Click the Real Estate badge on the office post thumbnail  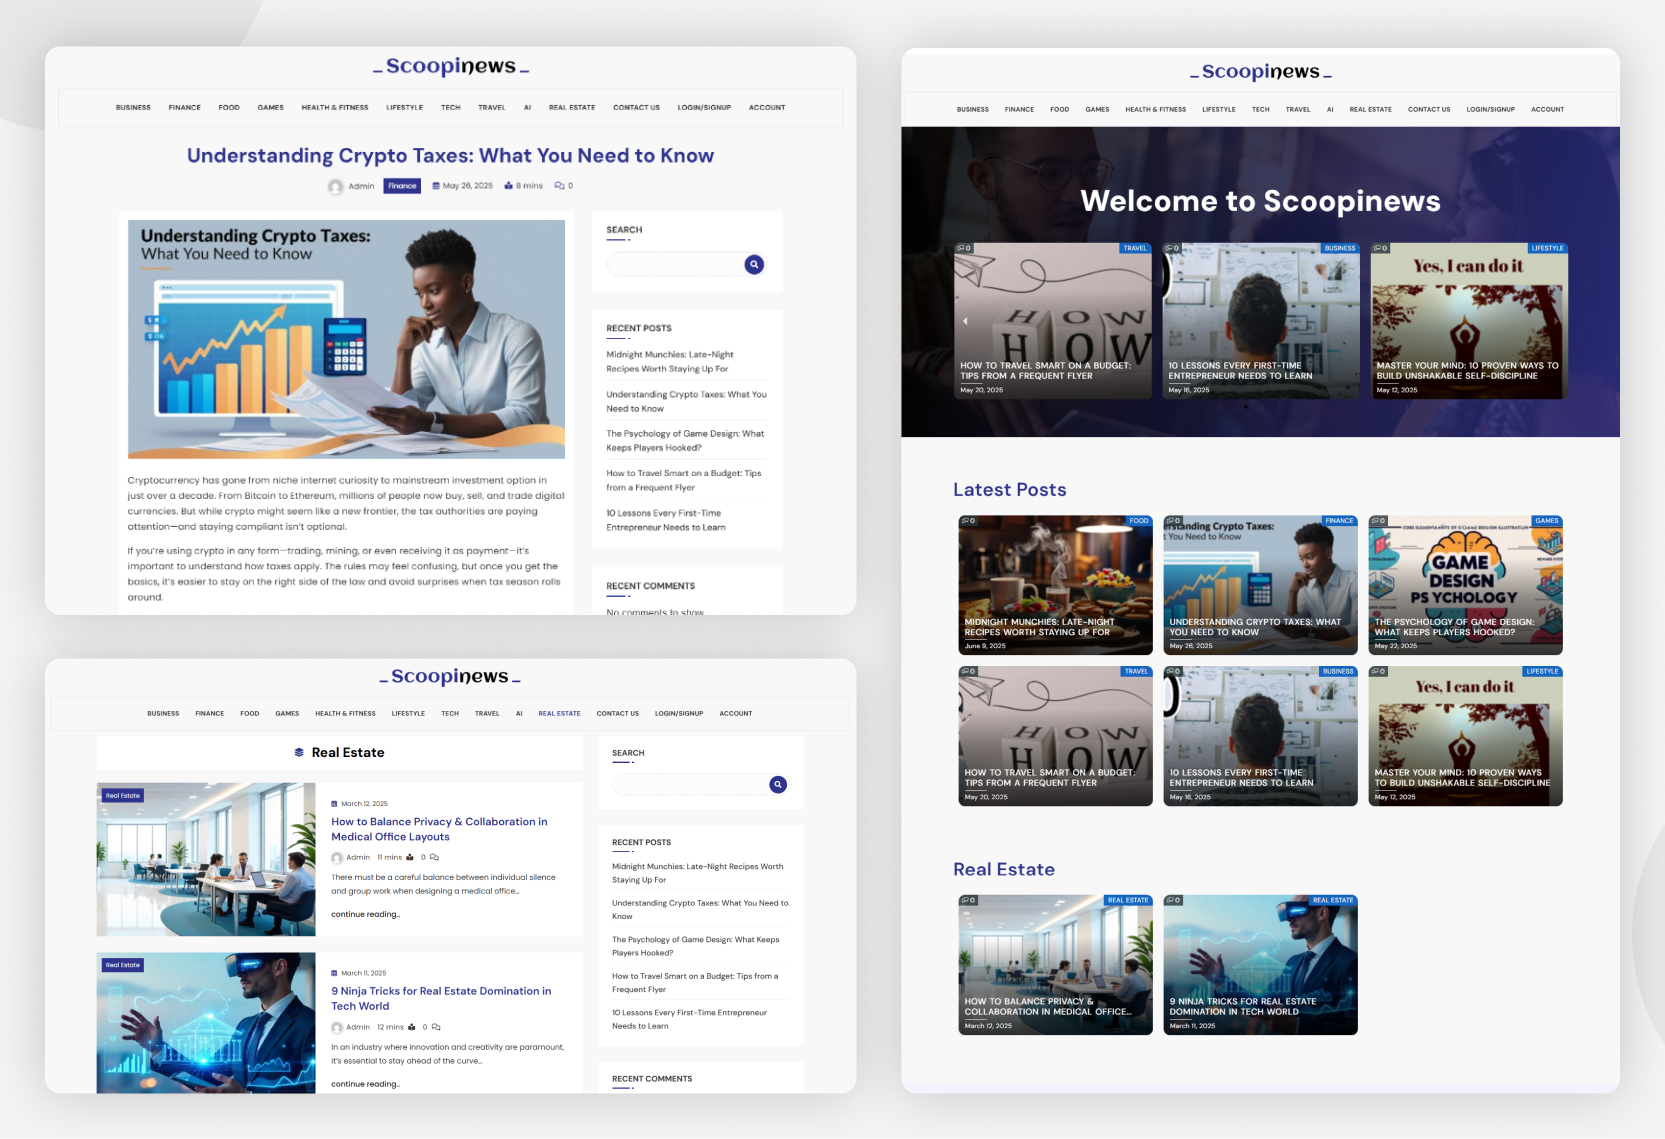tap(123, 796)
